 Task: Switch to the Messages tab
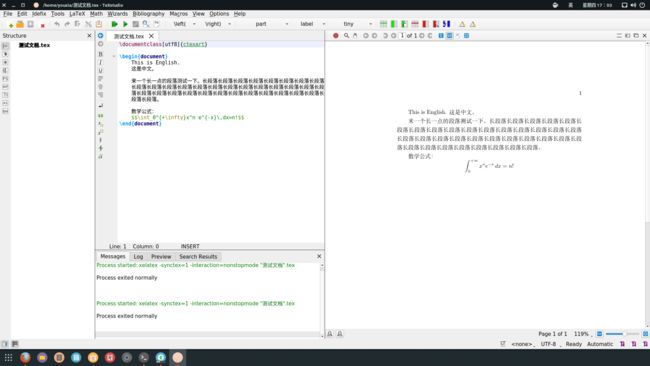(113, 257)
